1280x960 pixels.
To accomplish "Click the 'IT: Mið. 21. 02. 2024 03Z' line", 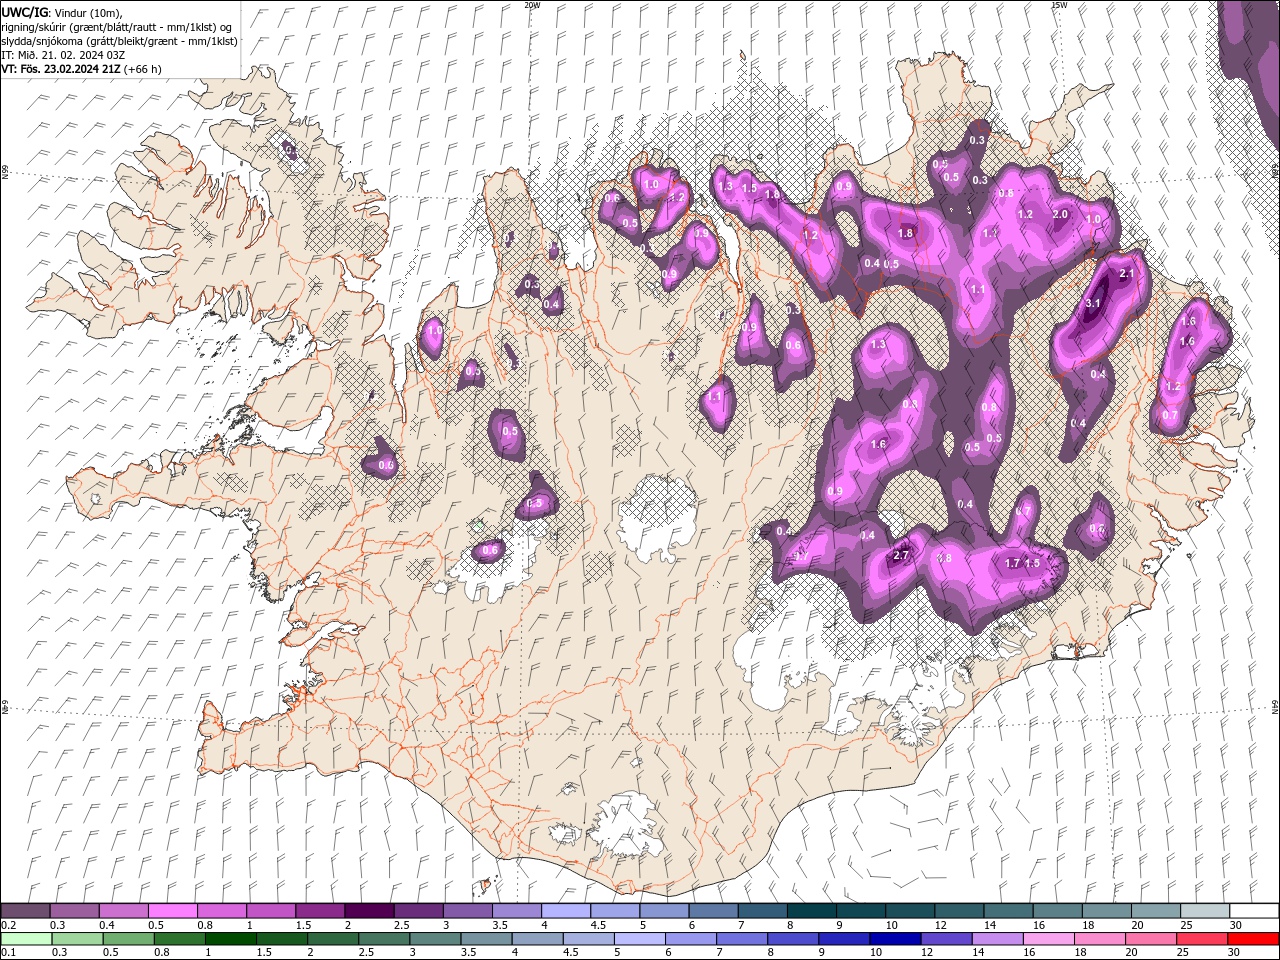I will tap(64, 54).
